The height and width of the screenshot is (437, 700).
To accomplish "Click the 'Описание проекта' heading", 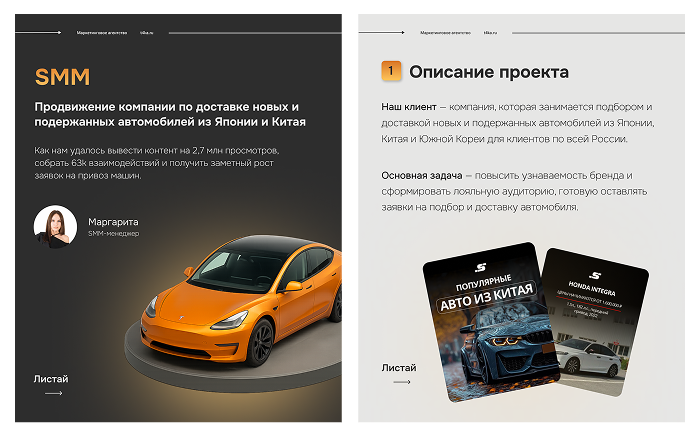I will point(489,72).
